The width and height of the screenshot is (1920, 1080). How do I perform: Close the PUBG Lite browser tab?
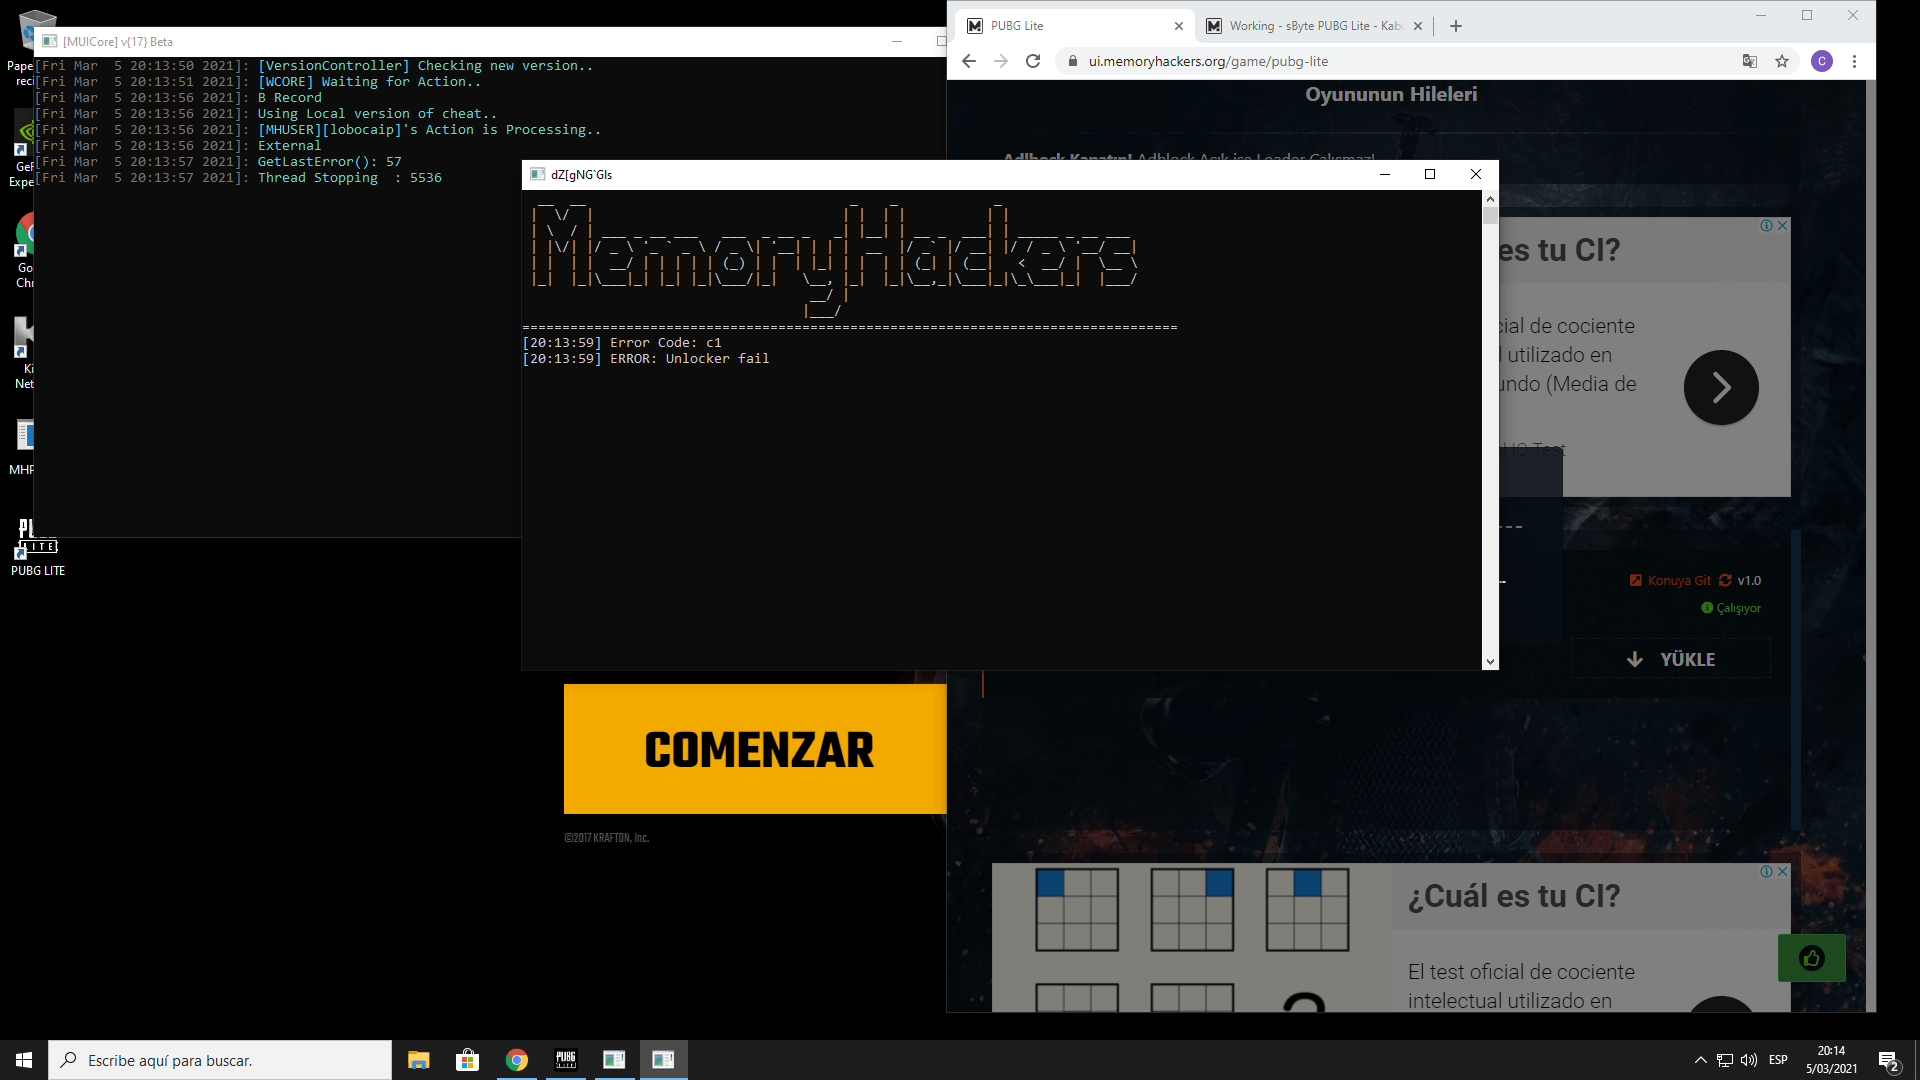[x=1179, y=26]
